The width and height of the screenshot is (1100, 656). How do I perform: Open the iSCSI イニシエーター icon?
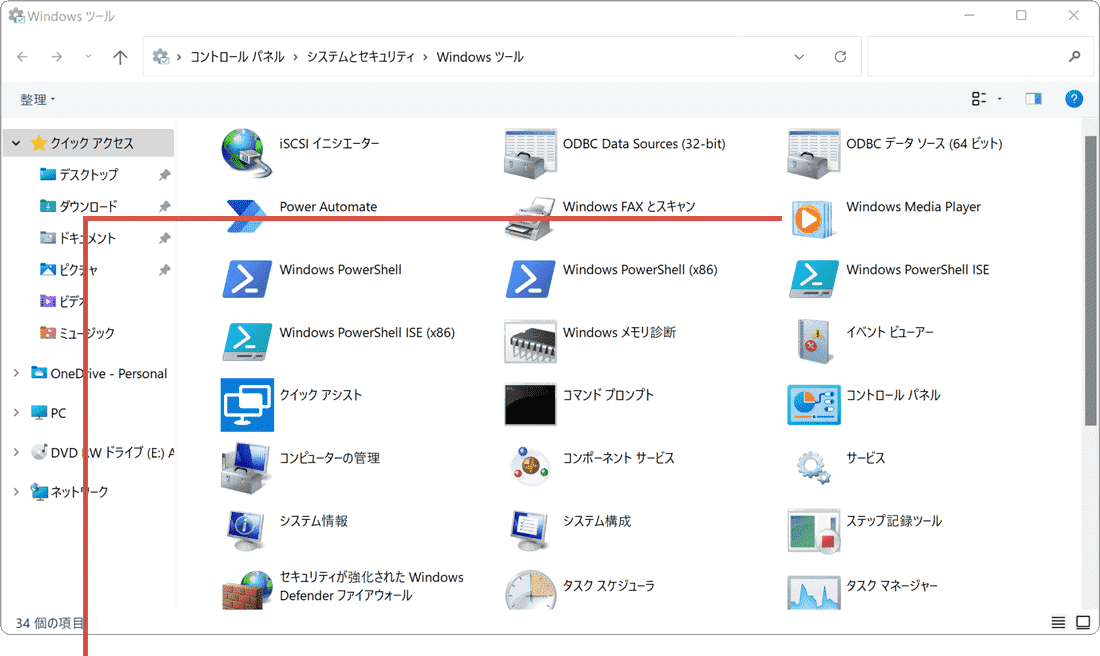246,153
